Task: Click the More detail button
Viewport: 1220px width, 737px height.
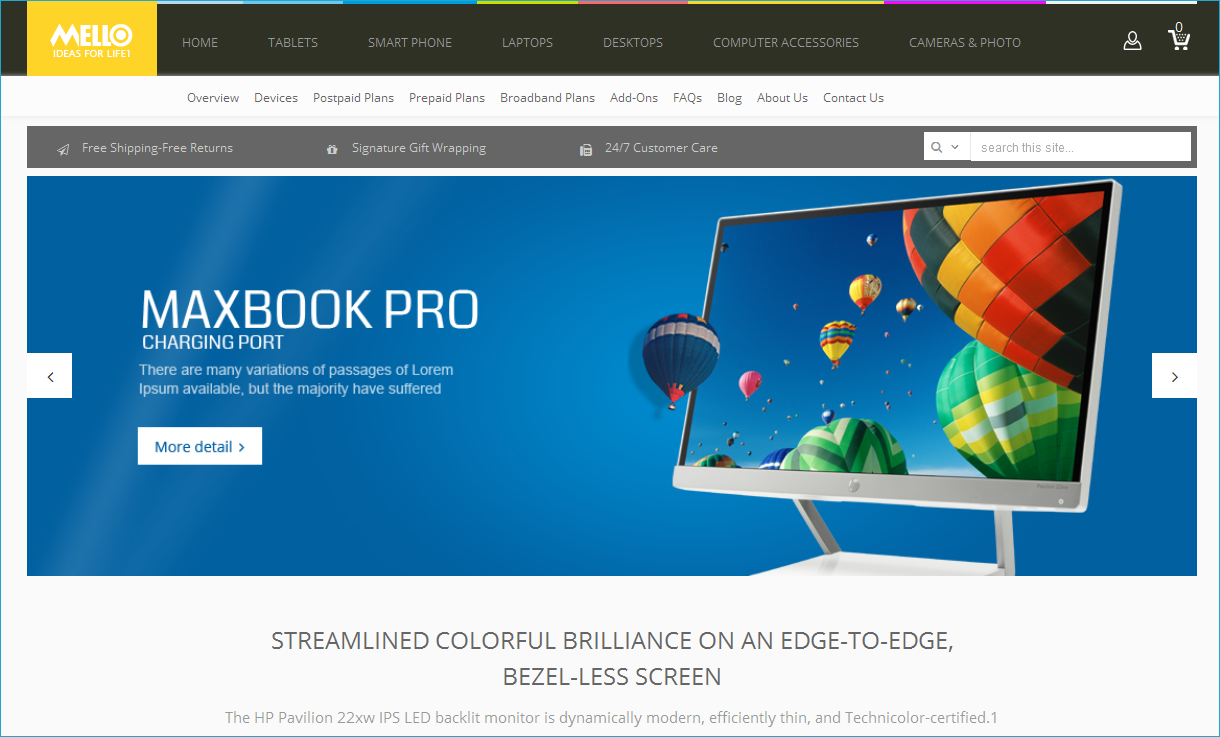Action: (x=200, y=446)
